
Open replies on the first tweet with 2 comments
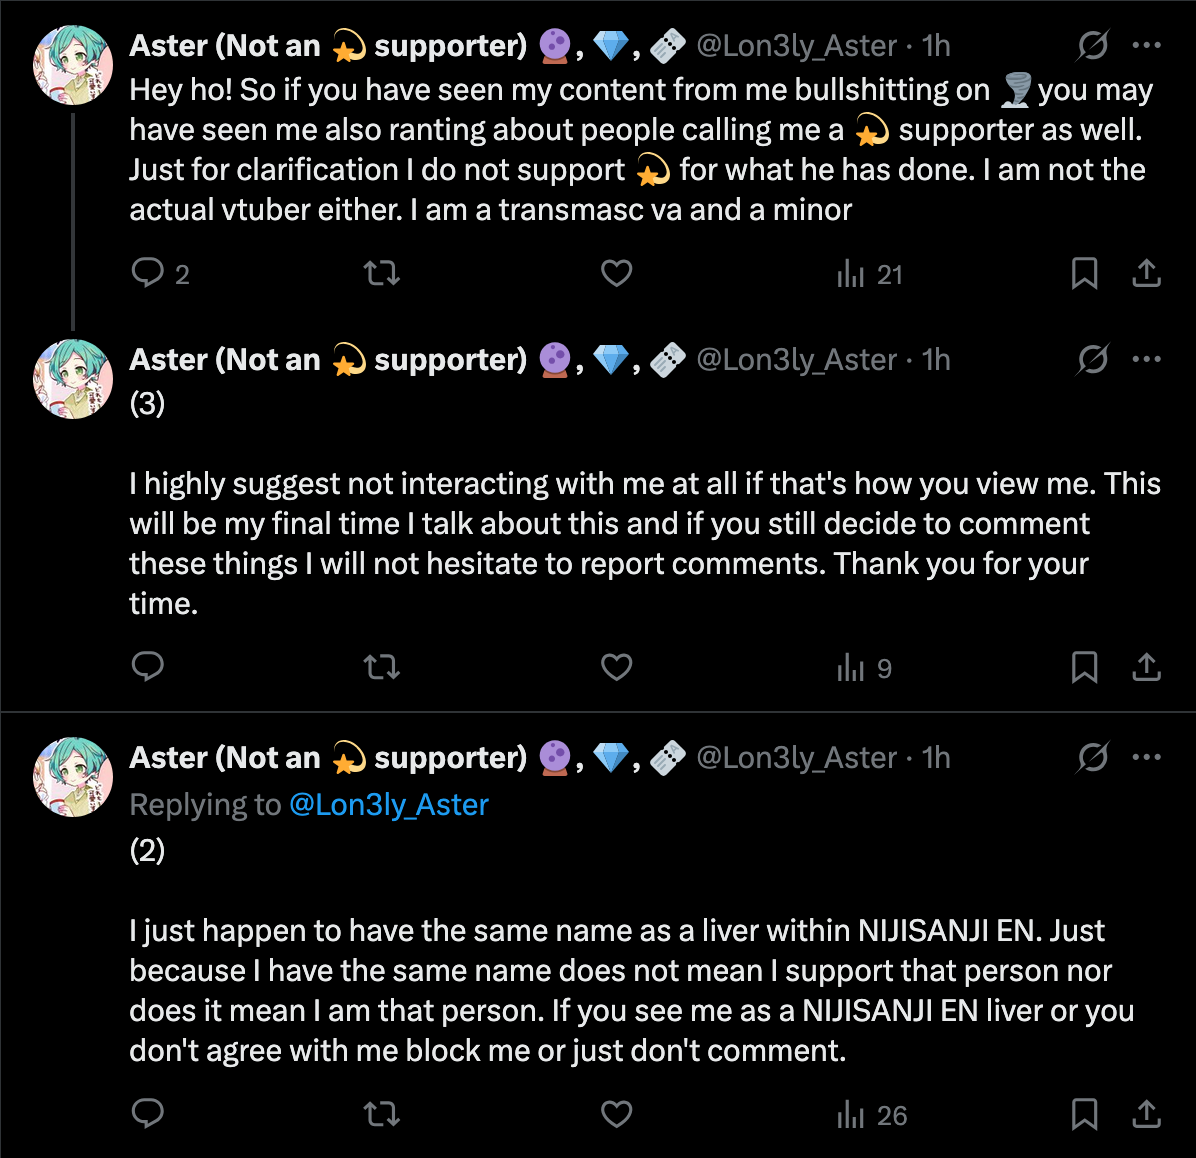(160, 273)
